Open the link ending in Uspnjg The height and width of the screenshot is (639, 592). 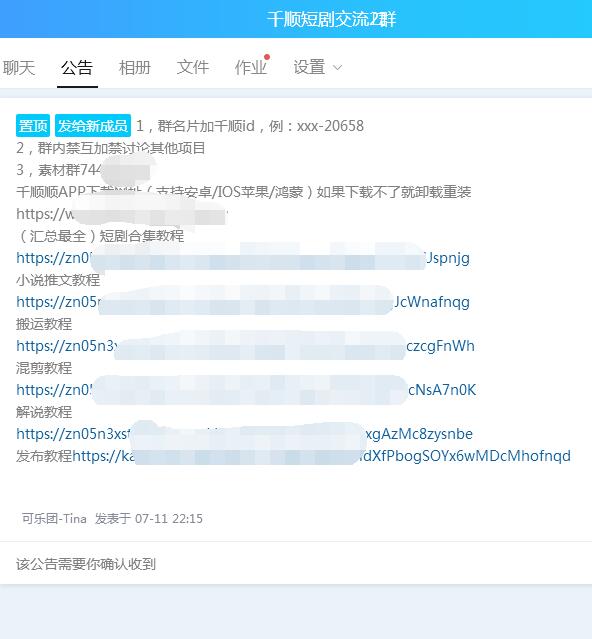[243, 258]
